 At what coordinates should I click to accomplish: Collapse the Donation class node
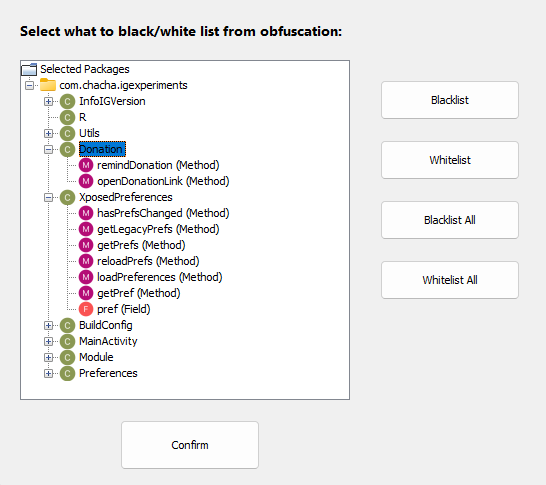tap(48, 149)
